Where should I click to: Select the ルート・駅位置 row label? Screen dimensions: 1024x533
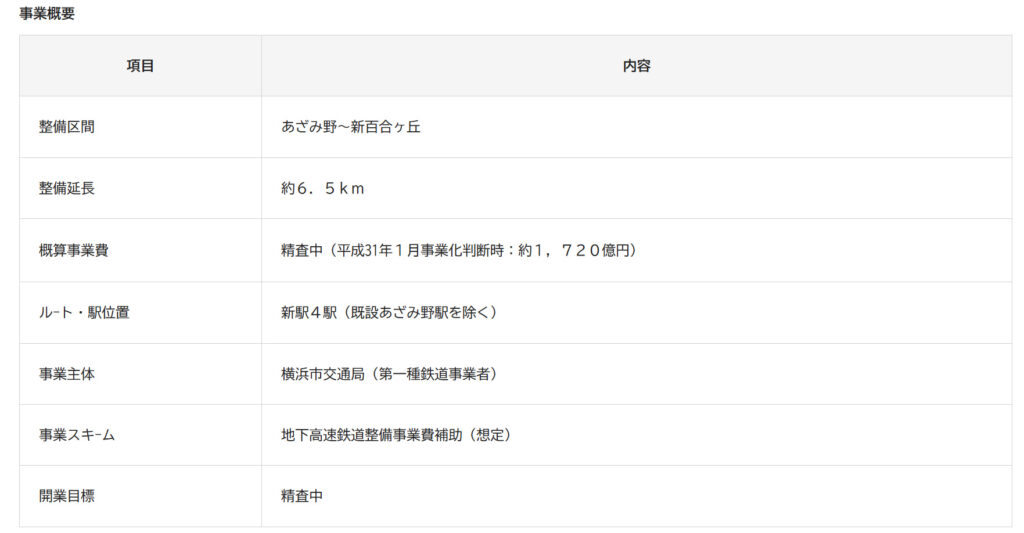click(x=84, y=312)
